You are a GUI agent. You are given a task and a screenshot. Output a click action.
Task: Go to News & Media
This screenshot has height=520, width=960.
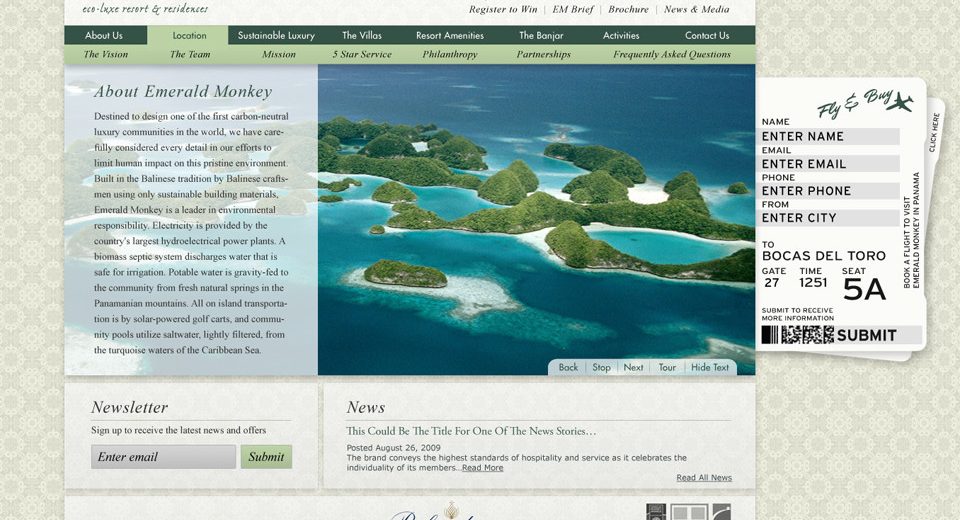click(x=697, y=9)
